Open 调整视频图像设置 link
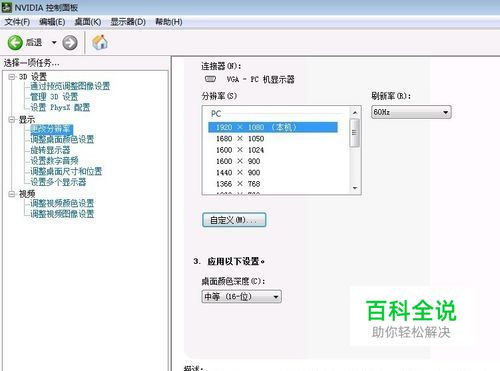The width and height of the screenshot is (500, 371). click(x=62, y=214)
